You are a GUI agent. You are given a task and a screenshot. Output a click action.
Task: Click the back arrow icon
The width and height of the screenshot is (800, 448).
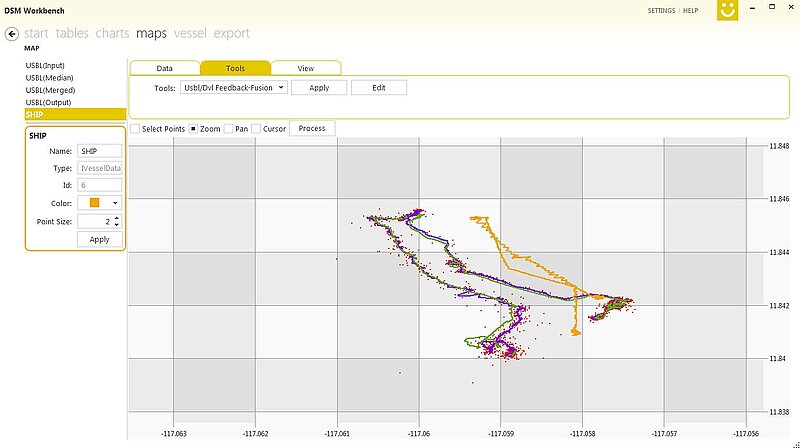coord(12,34)
